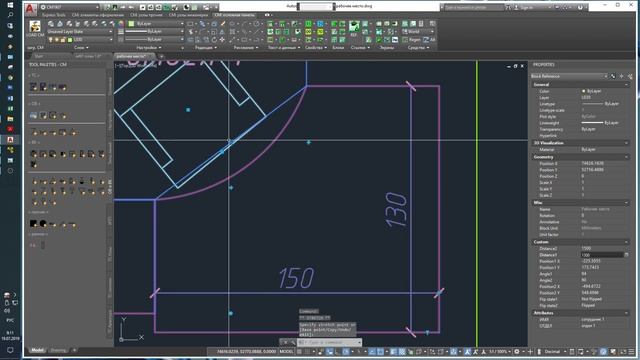Open the workspace dropdown in title bar

(70, 7)
